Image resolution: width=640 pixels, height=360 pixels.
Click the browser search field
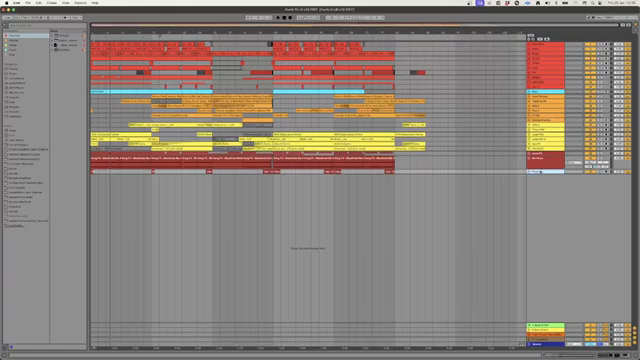coord(47,25)
